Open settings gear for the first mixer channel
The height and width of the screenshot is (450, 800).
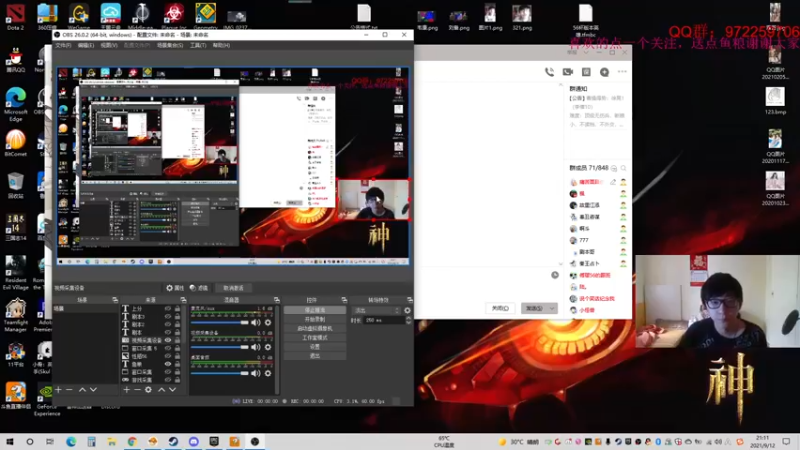pos(268,322)
